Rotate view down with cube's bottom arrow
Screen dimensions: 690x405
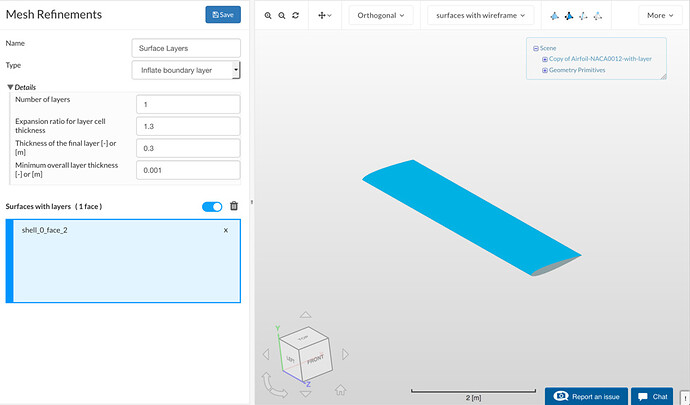pos(305,394)
